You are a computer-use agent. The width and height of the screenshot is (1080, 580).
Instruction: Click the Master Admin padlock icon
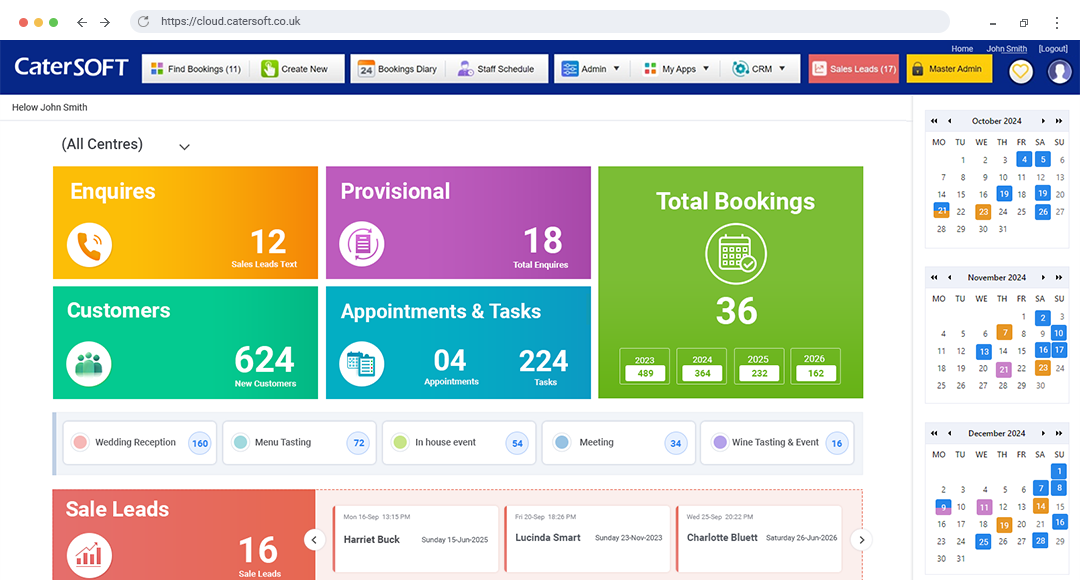pyautogui.click(x=920, y=68)
